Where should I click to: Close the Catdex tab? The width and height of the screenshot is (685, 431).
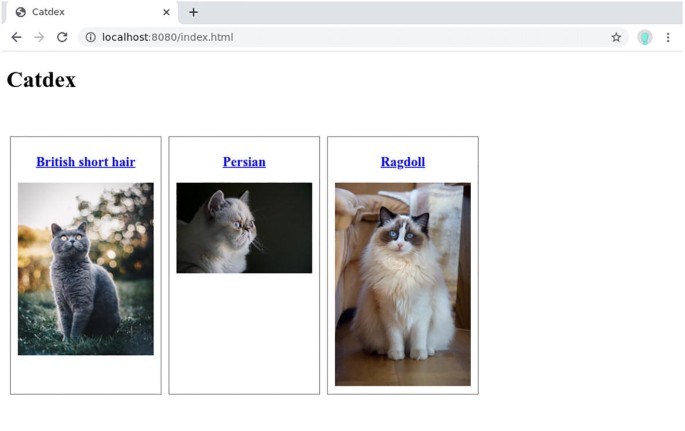[166, 12]
